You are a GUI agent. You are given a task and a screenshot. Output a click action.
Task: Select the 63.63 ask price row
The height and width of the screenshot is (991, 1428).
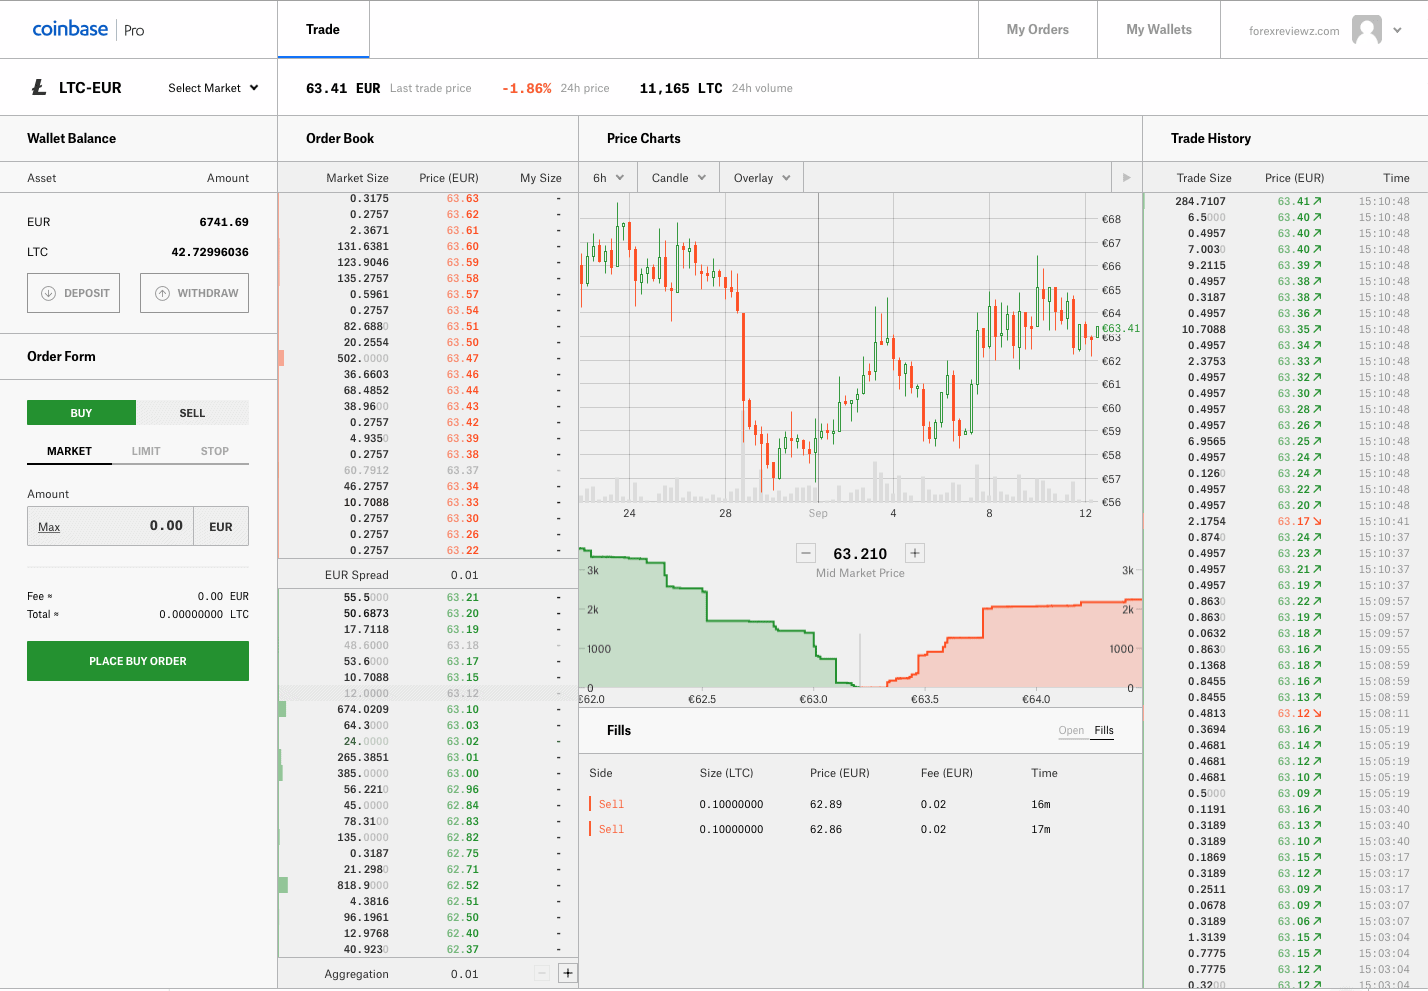click(428, 199)
